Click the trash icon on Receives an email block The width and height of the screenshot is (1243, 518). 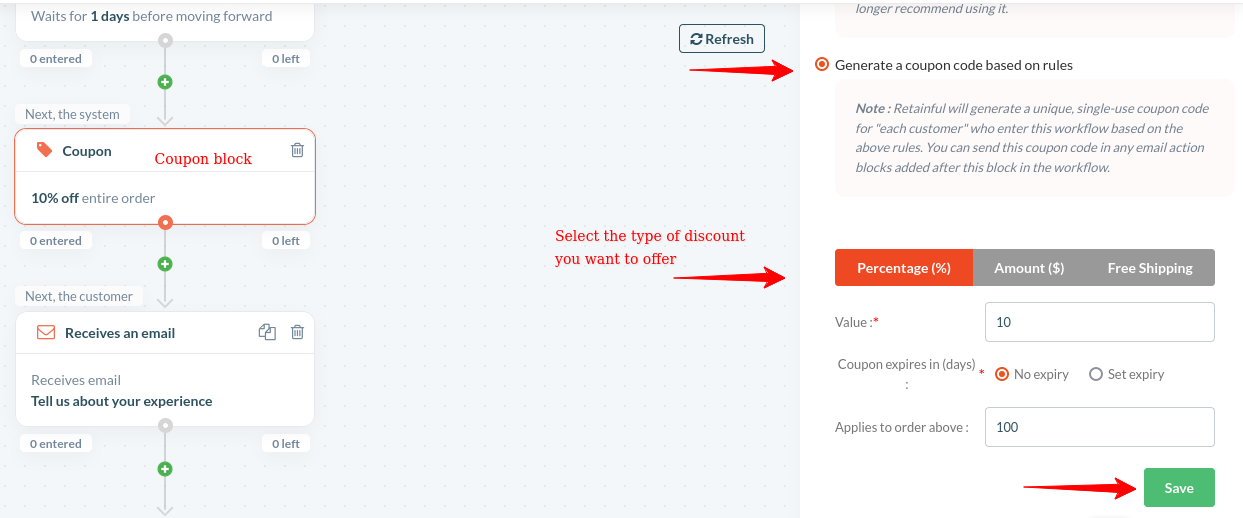tap(297, 332)
